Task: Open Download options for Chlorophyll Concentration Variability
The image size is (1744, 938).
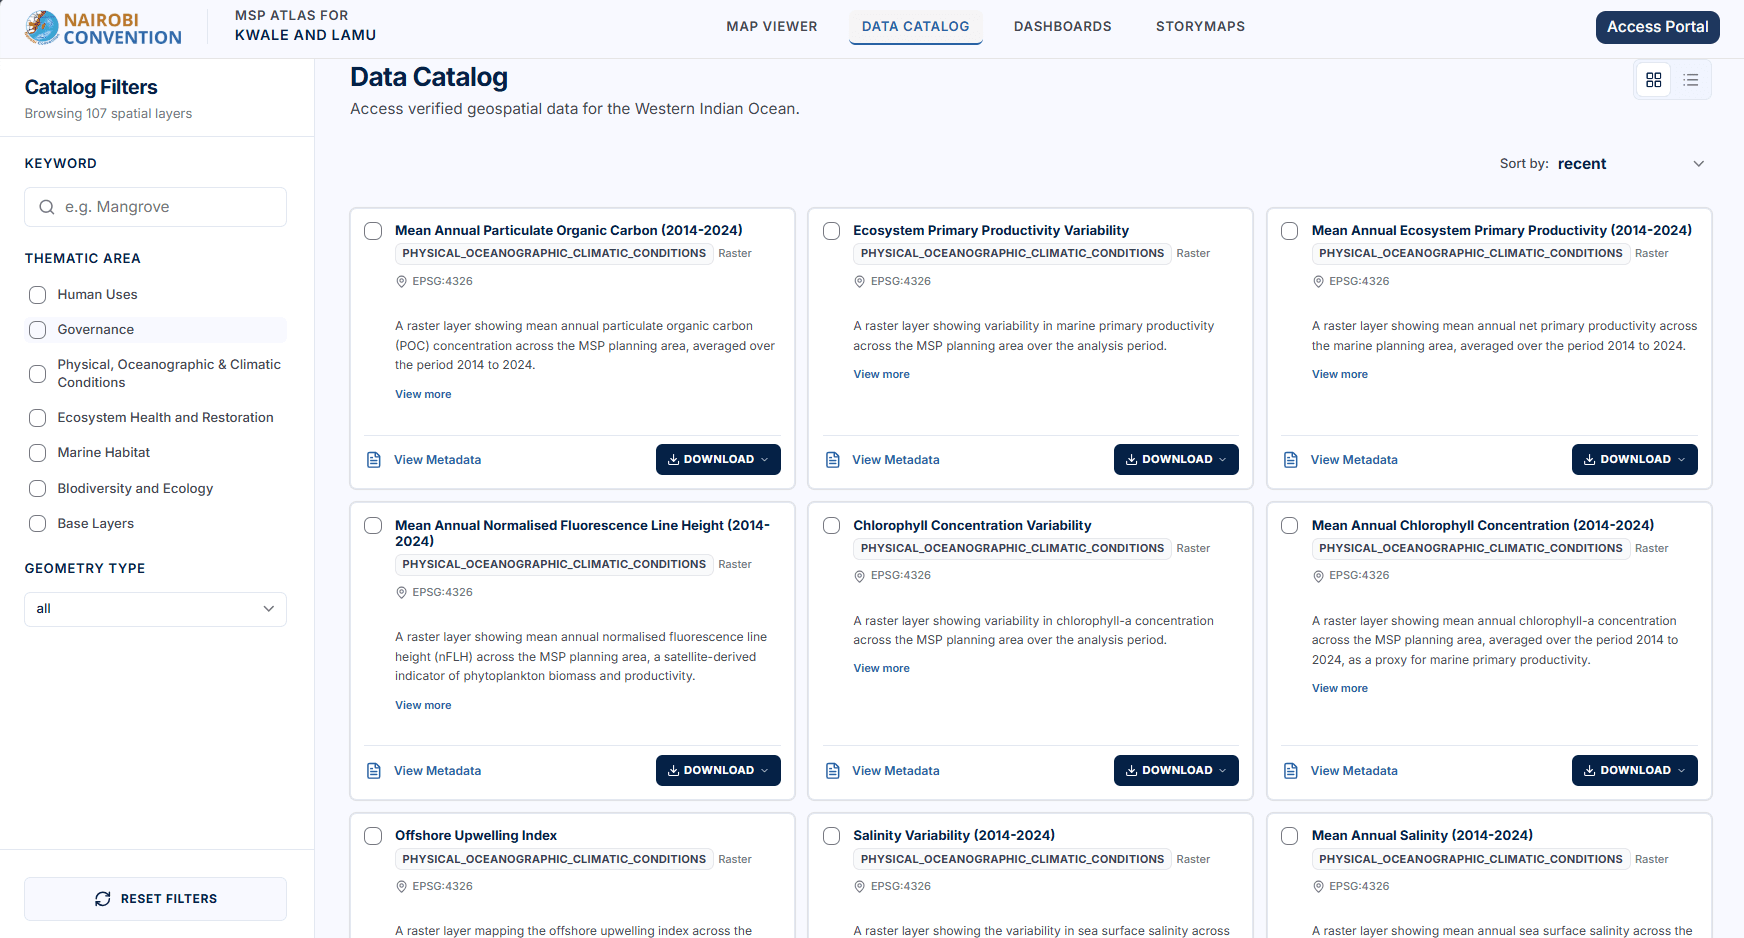Action: (x=1176, y=771)
